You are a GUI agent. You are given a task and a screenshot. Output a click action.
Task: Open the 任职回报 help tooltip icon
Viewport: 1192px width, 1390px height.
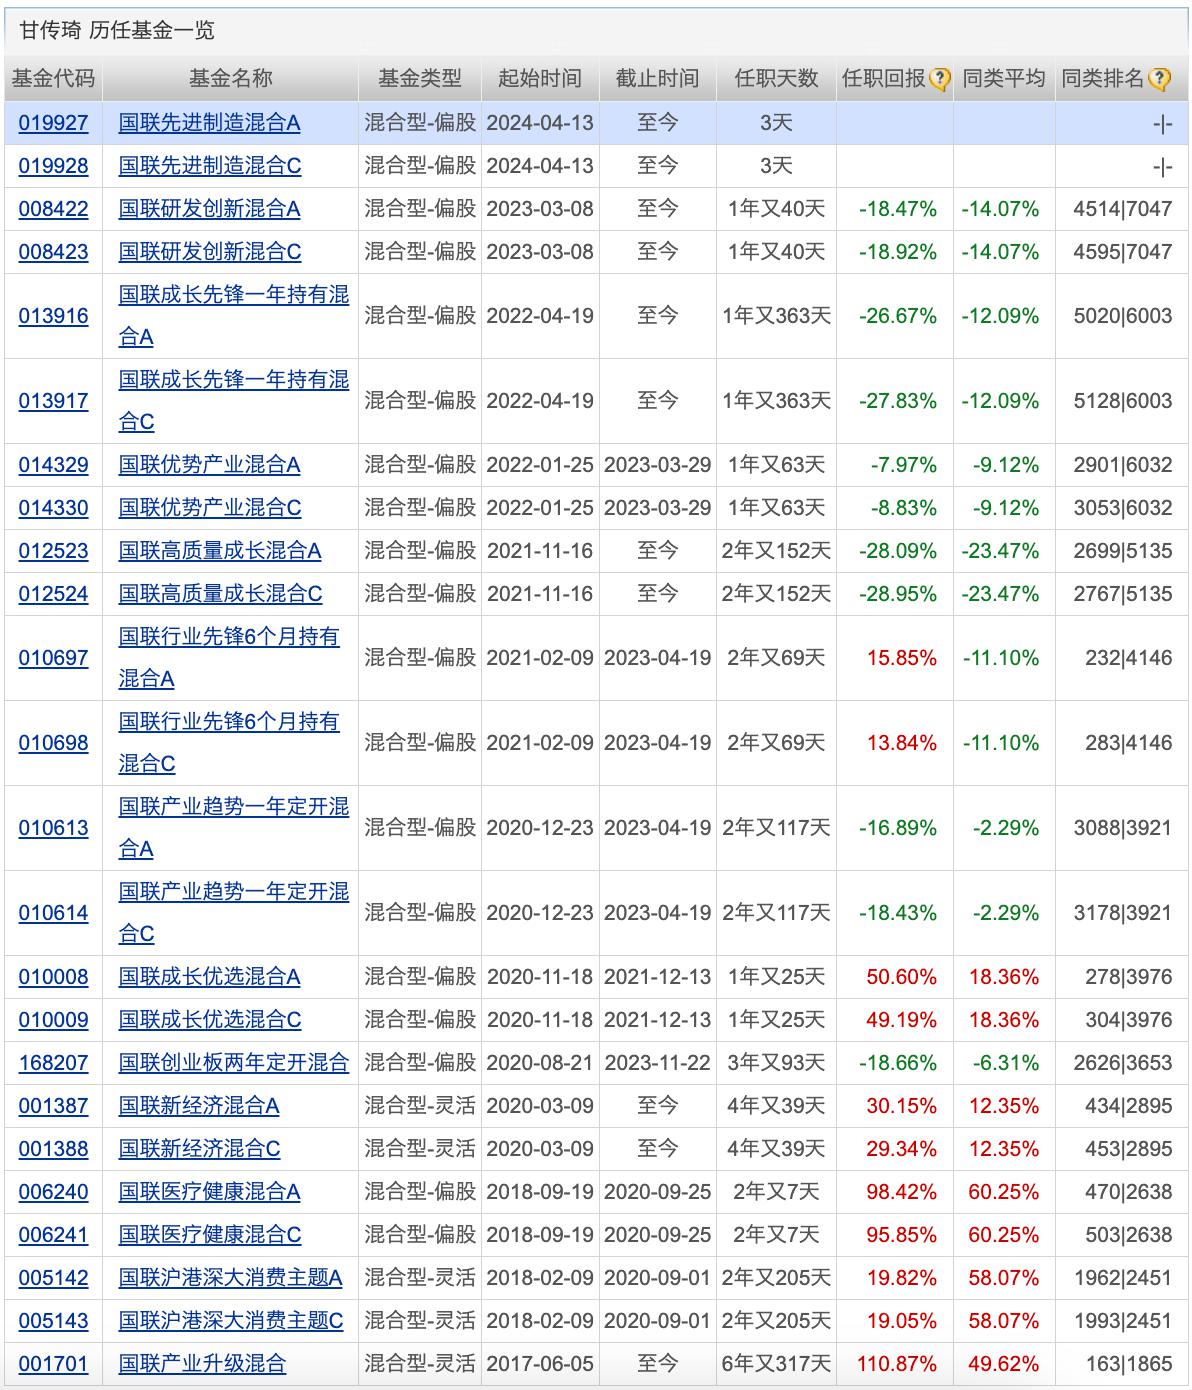click(939, 75)
